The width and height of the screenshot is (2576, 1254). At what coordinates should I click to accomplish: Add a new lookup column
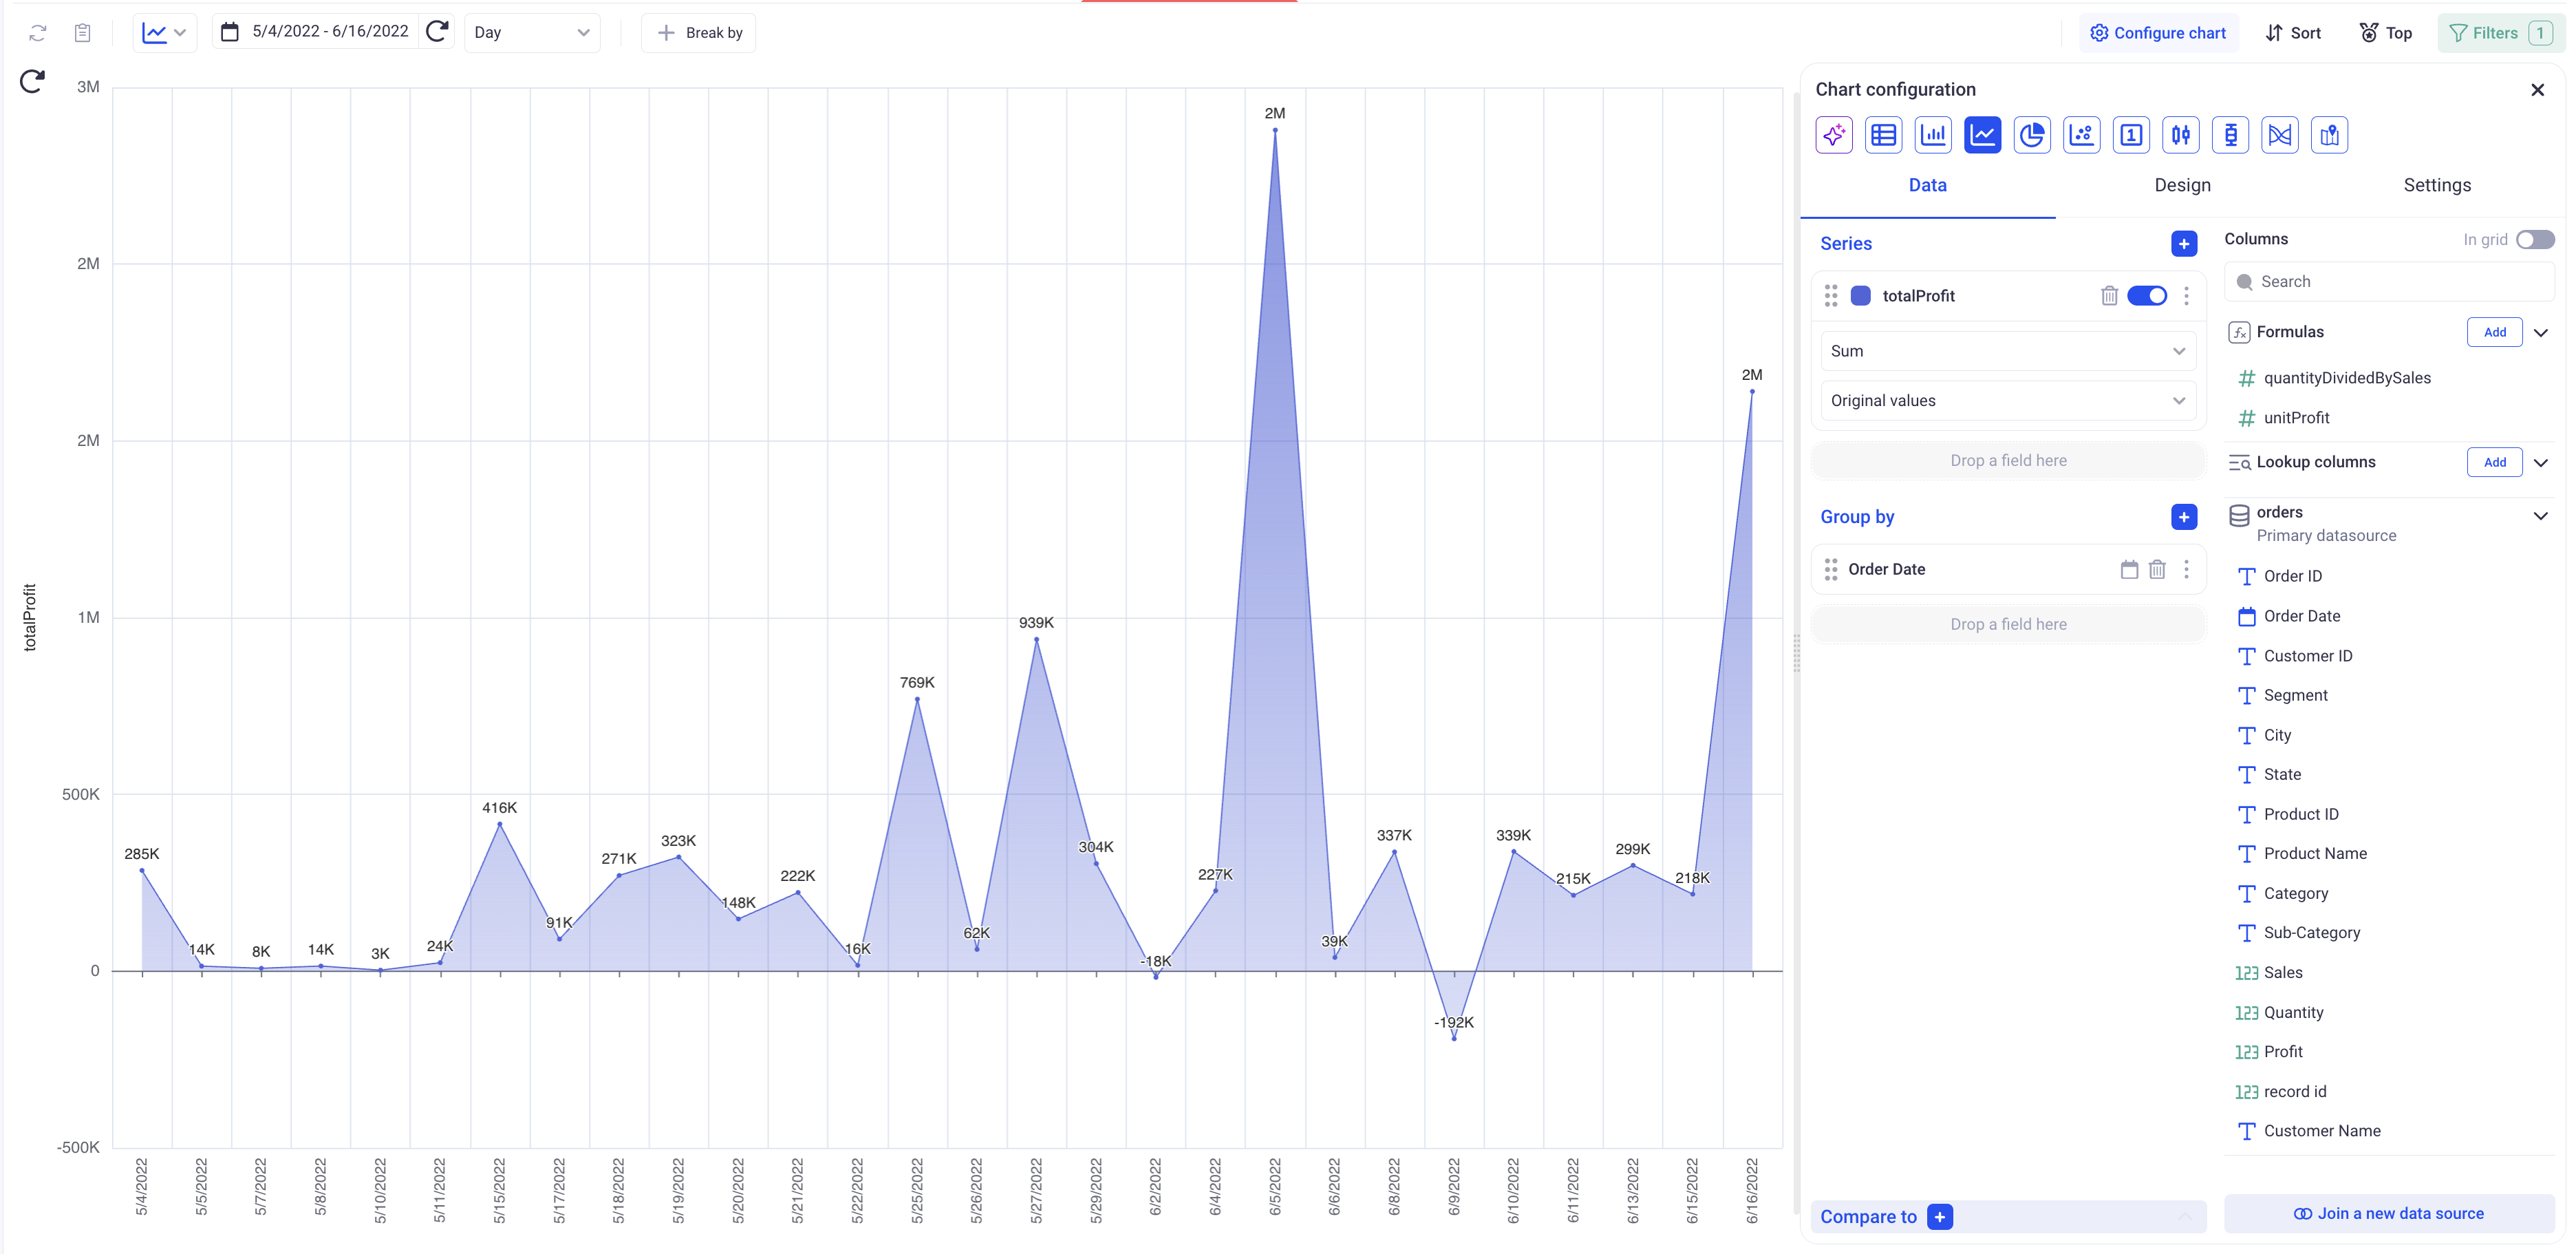(2494, 462)
